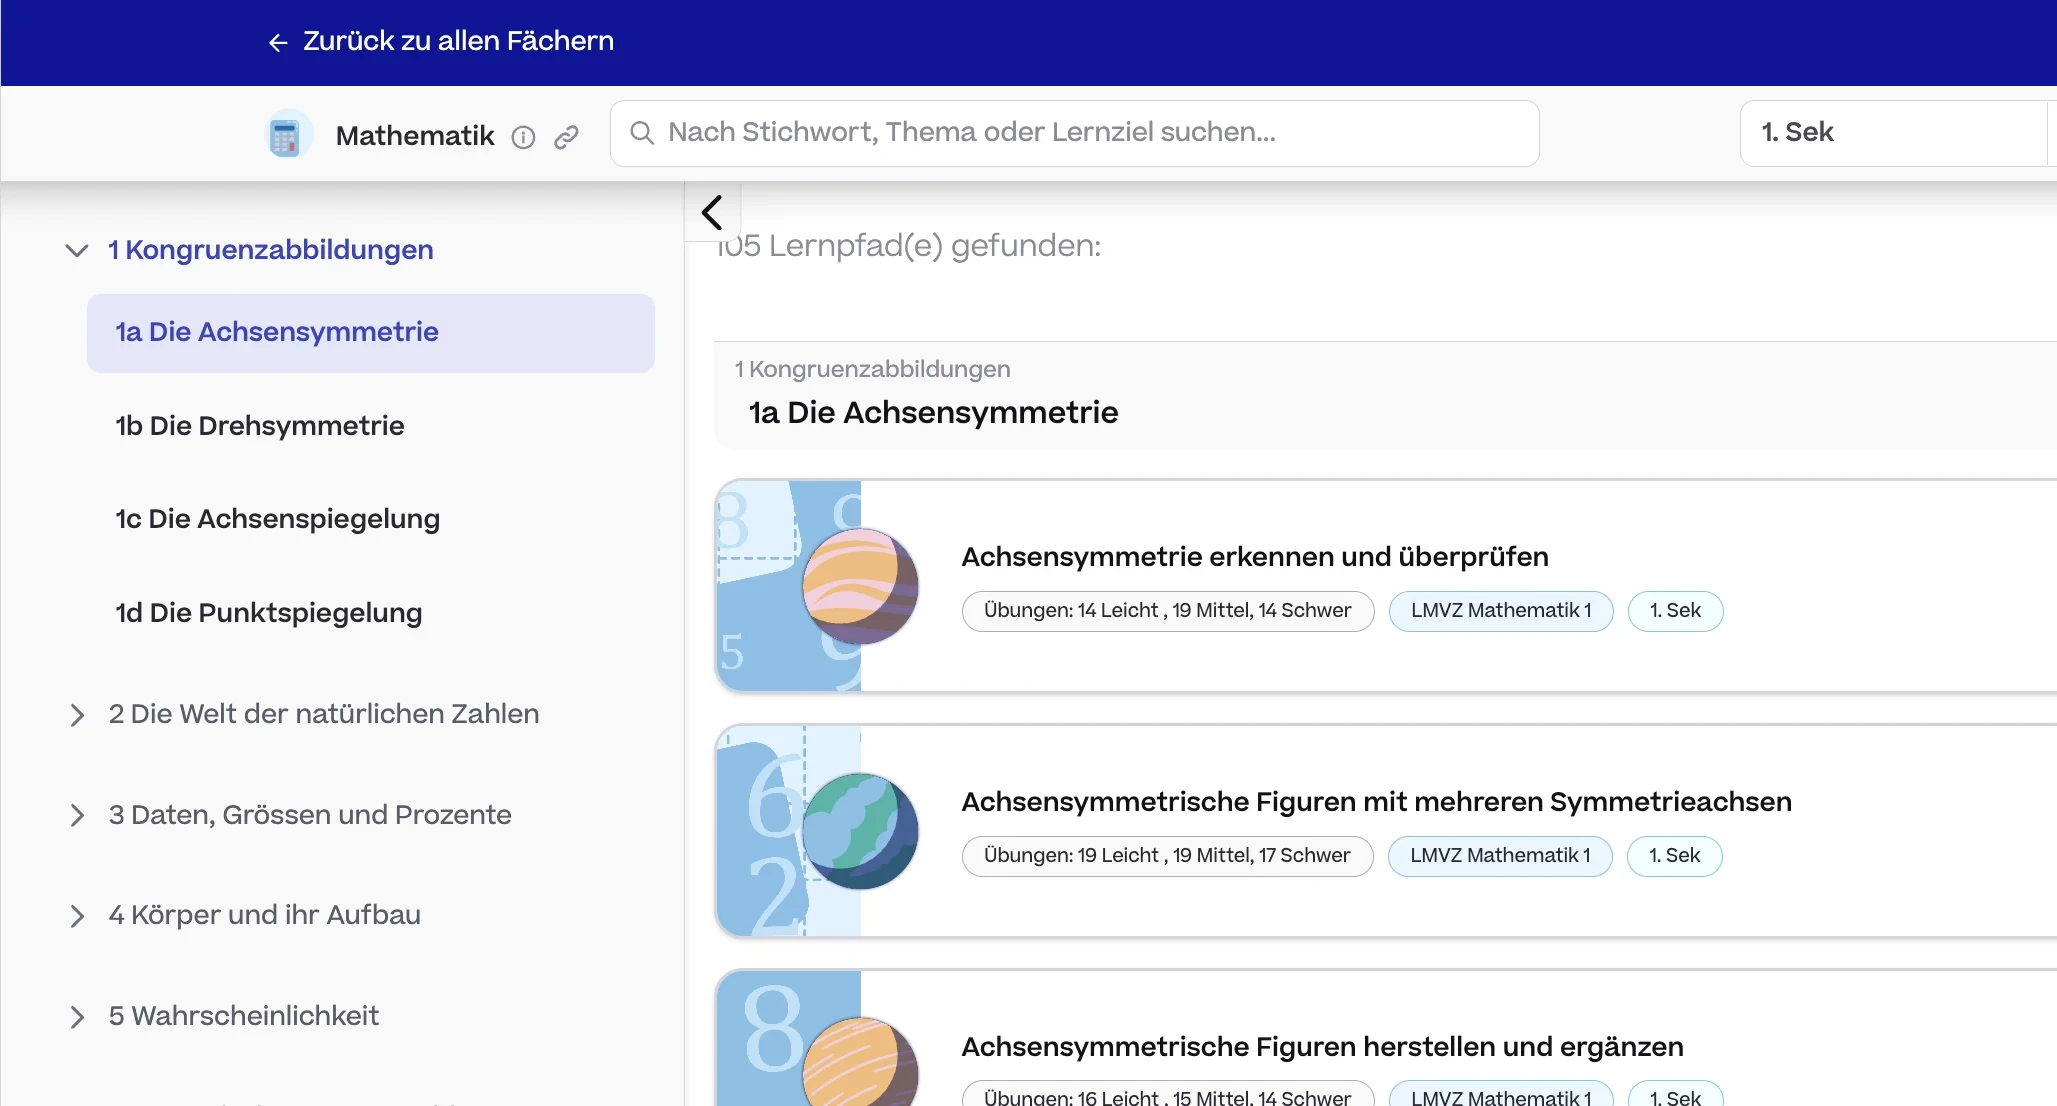Select 1a Die Achsensymmetrie in sidebar

(371, 333)
